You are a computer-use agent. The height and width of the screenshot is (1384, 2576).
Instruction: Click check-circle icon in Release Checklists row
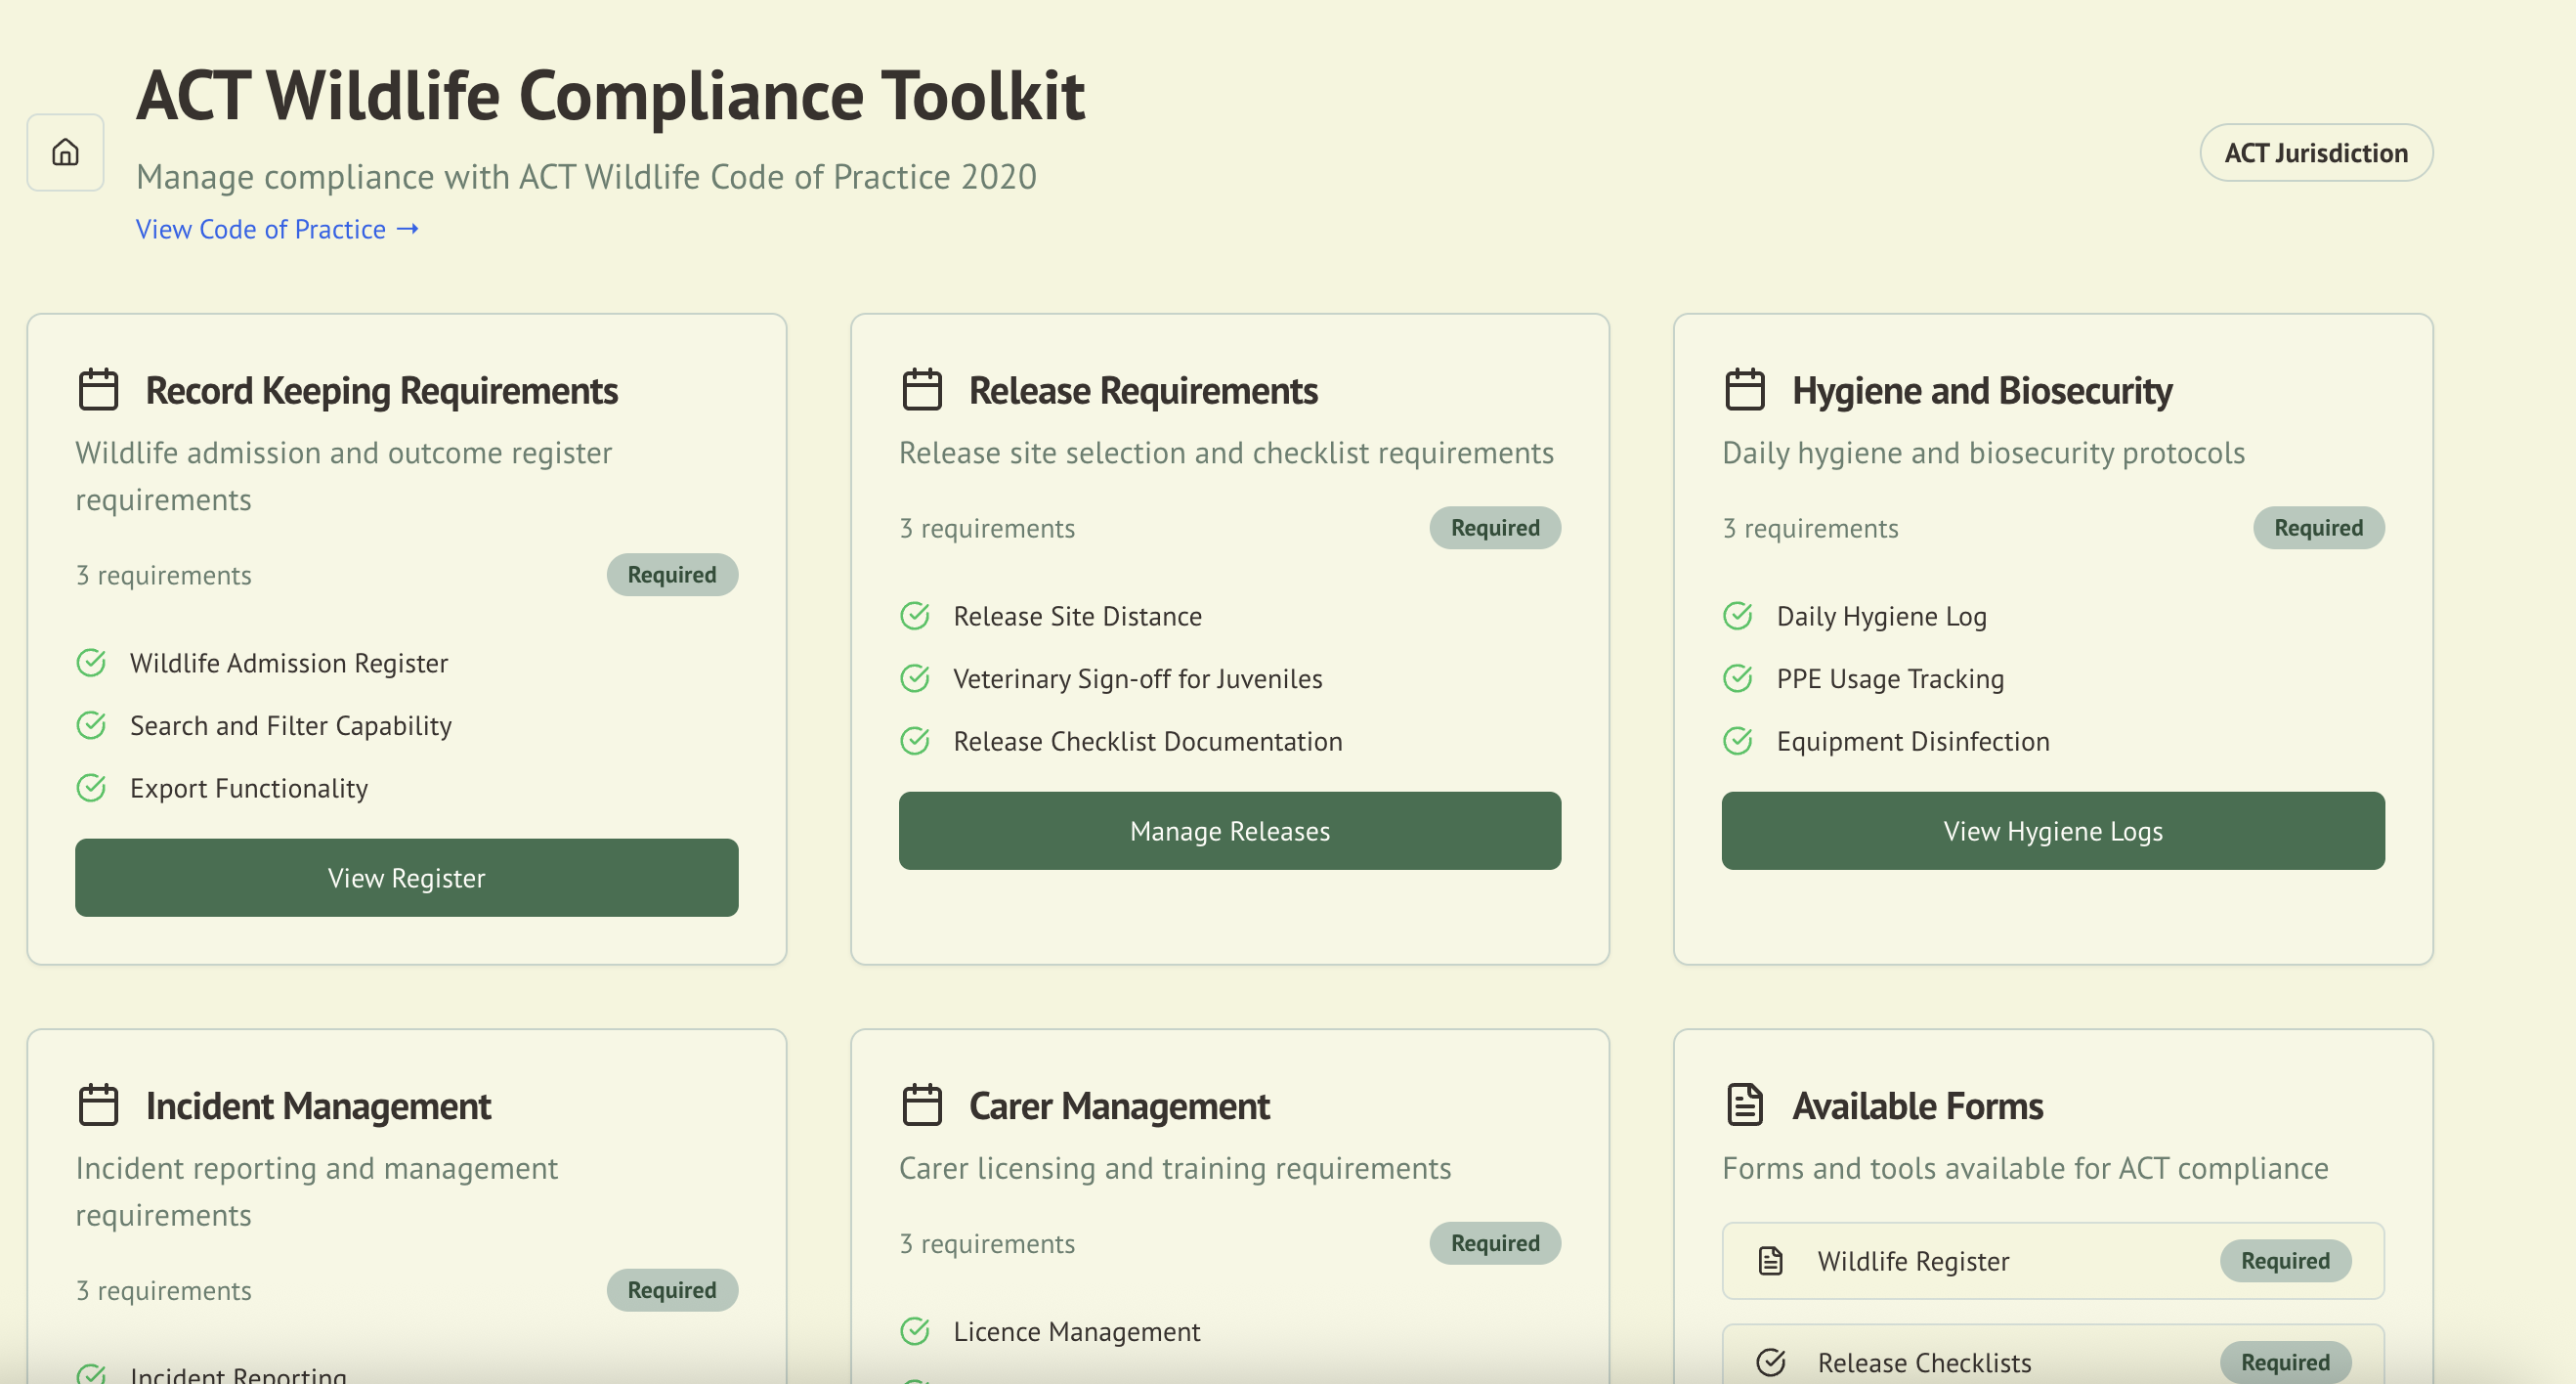[1770, 1363]
